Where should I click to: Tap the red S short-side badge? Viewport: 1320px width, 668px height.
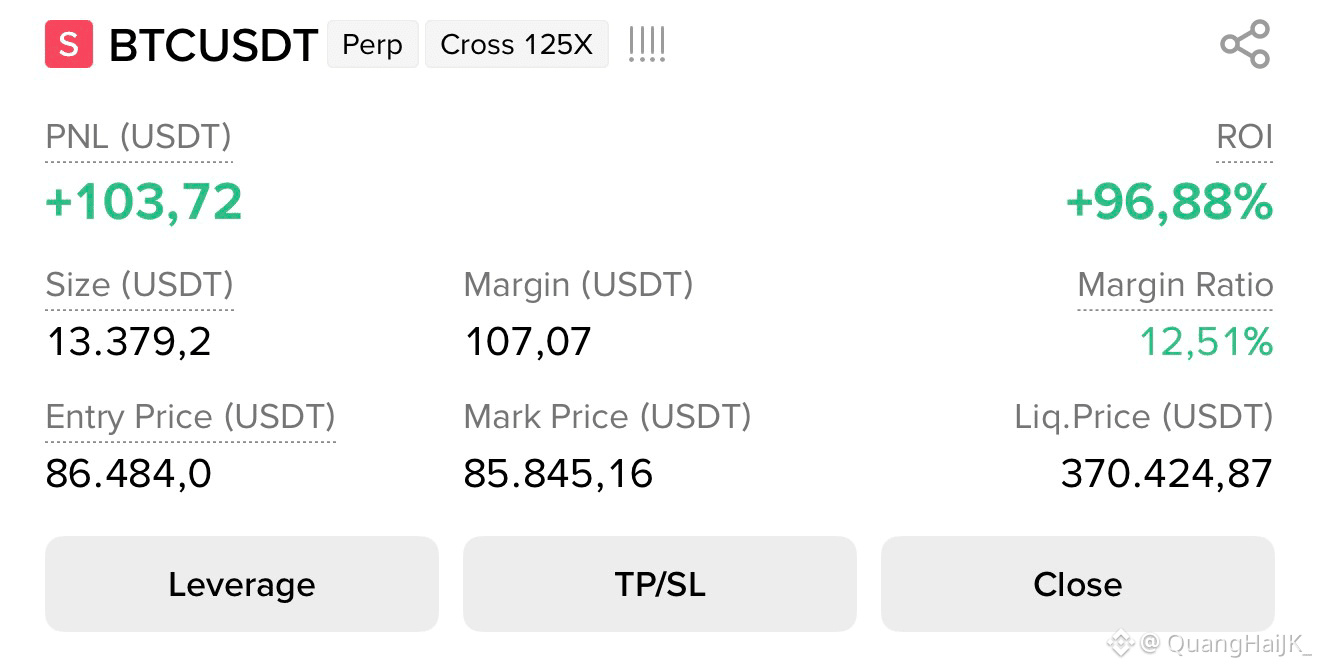tap(69, 44)
